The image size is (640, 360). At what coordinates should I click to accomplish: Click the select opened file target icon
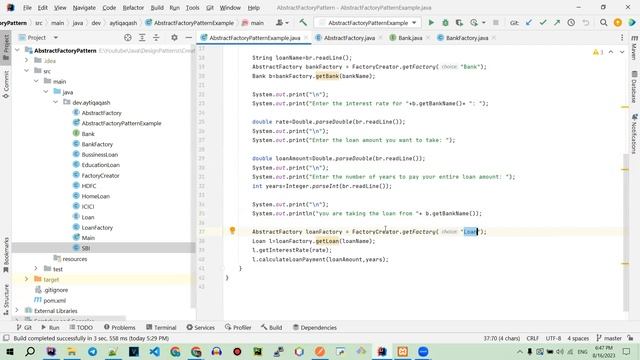[x=128, y=38]
